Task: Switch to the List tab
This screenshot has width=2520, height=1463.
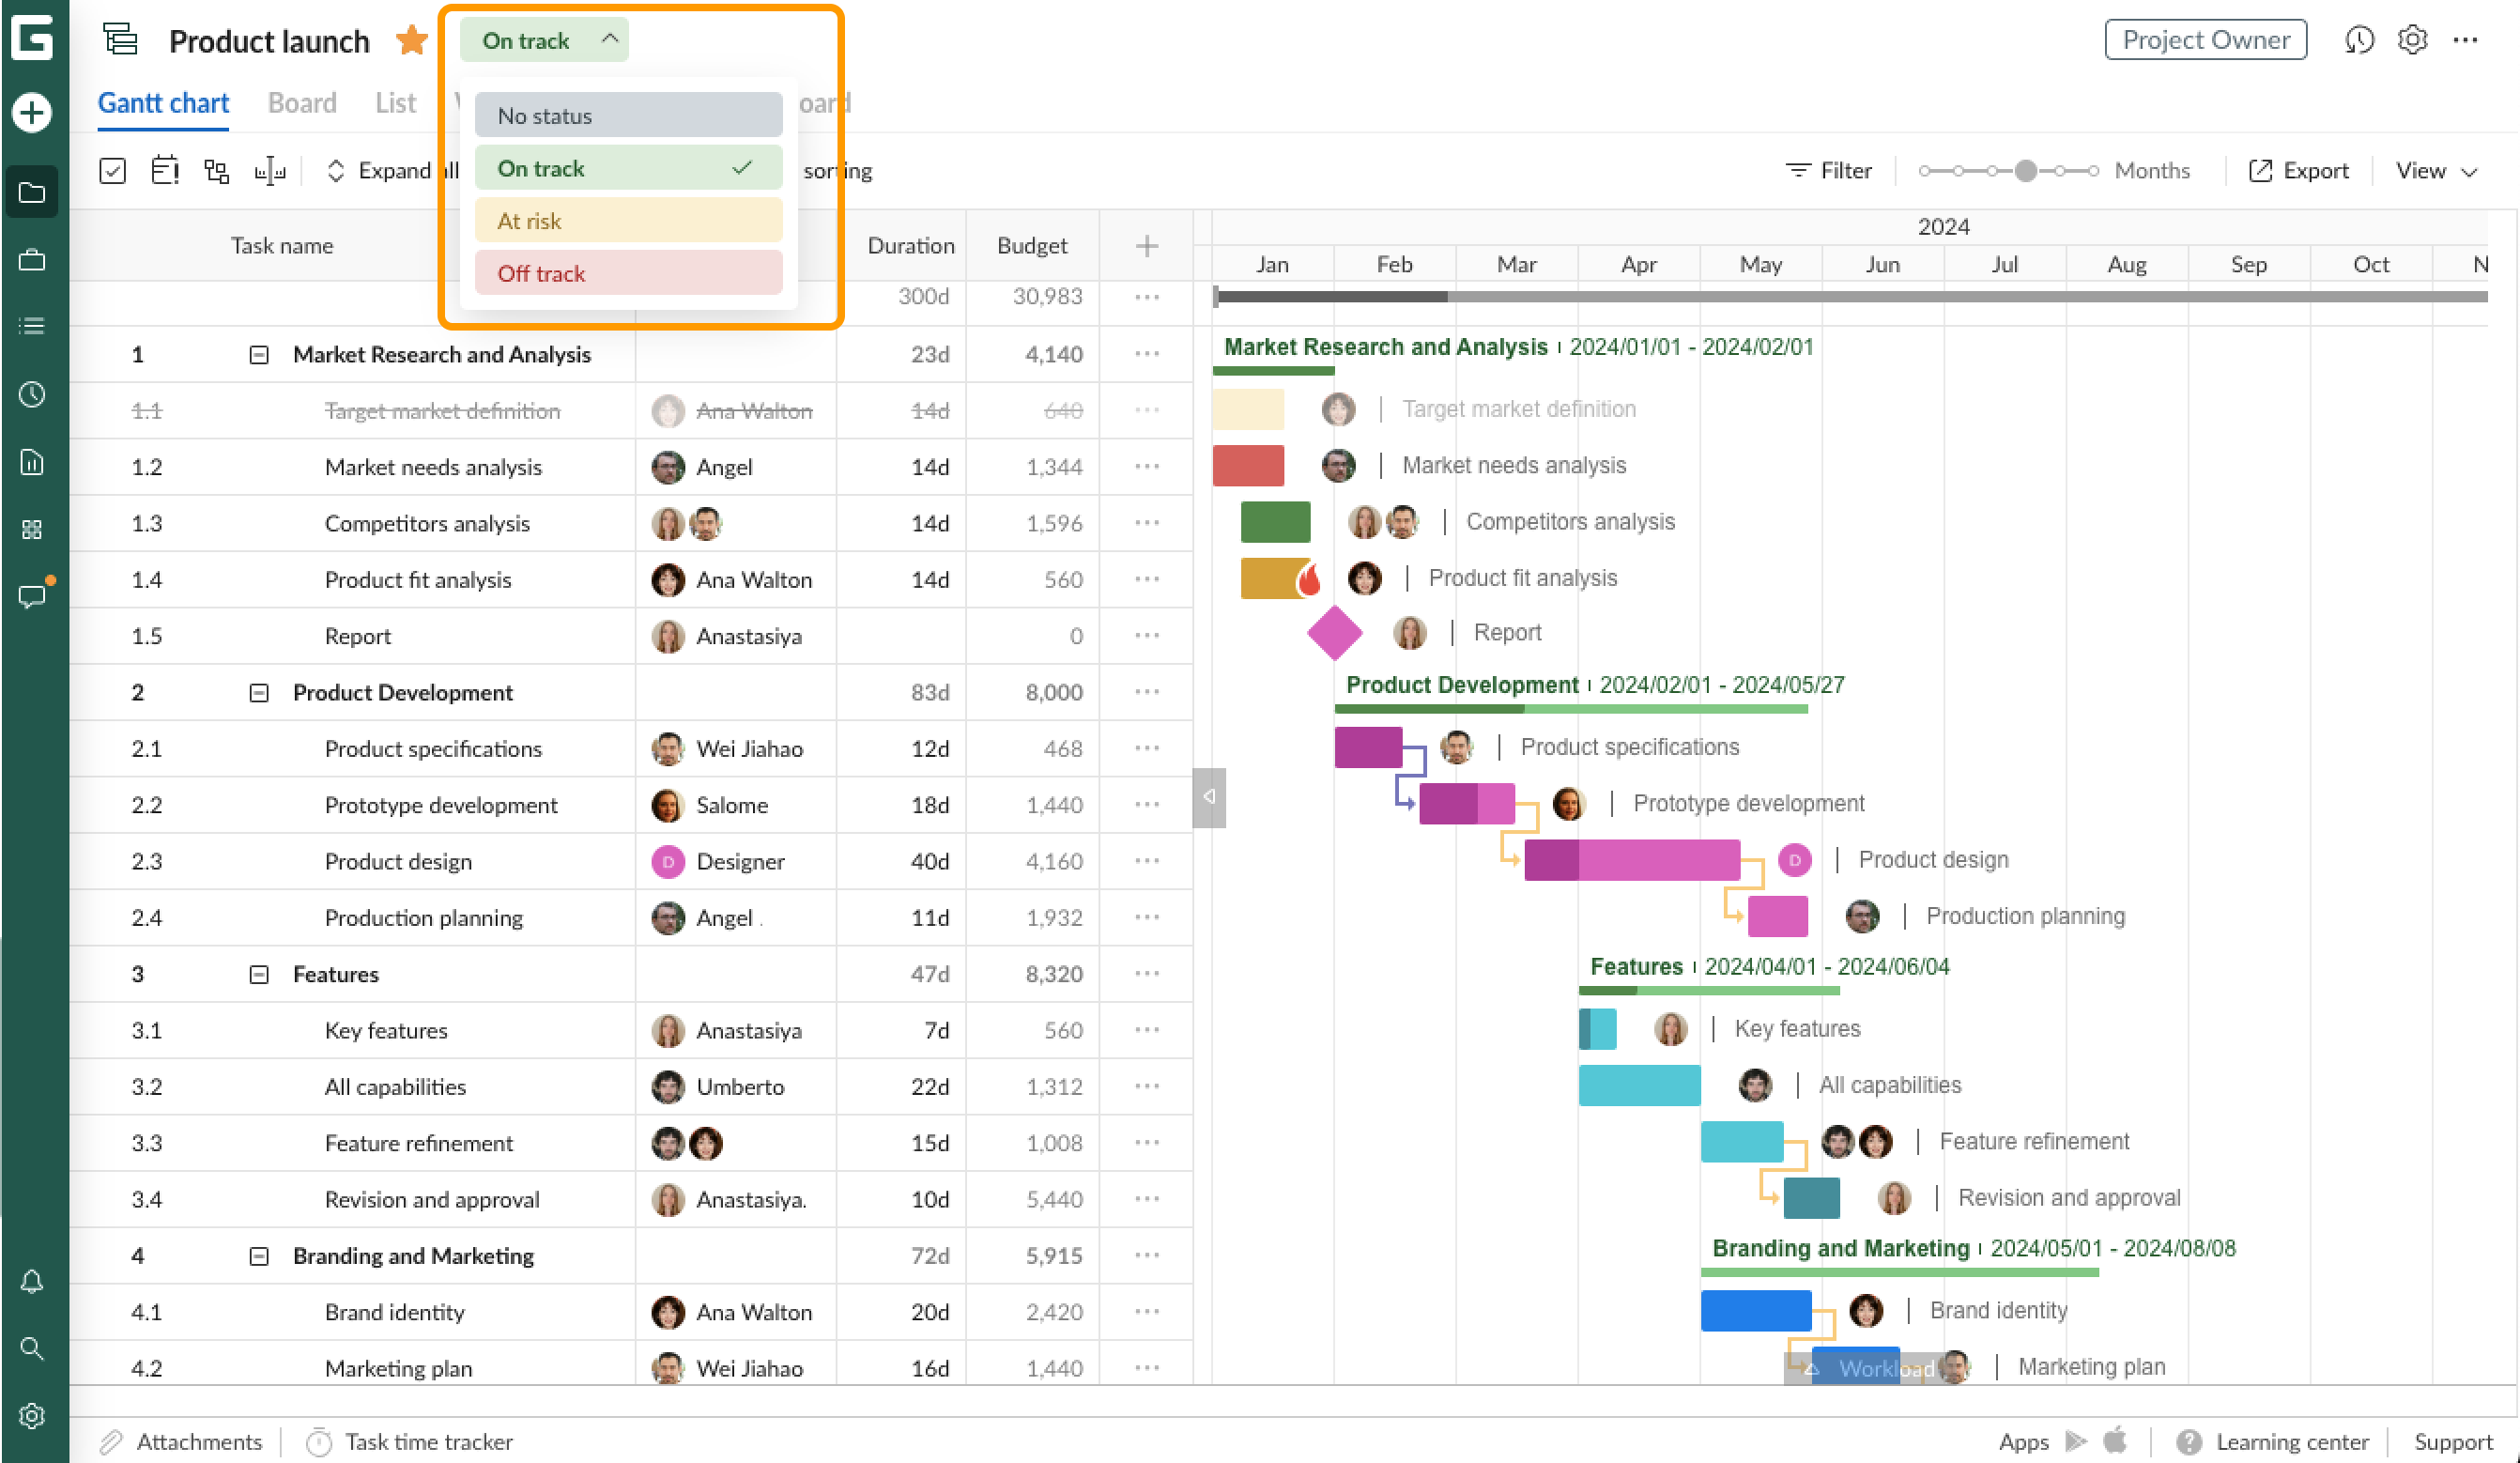Action: [392, 104]
